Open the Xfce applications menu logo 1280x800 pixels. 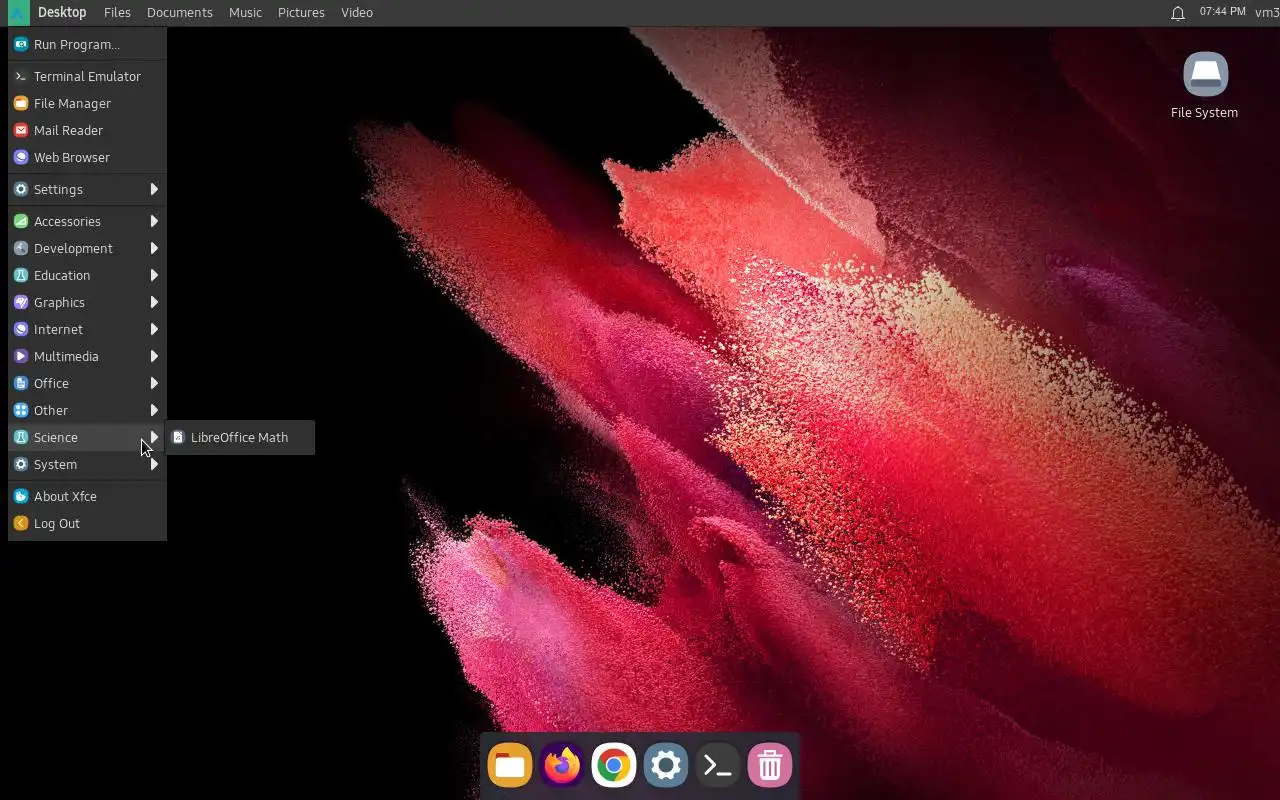[x=18, y=13]
